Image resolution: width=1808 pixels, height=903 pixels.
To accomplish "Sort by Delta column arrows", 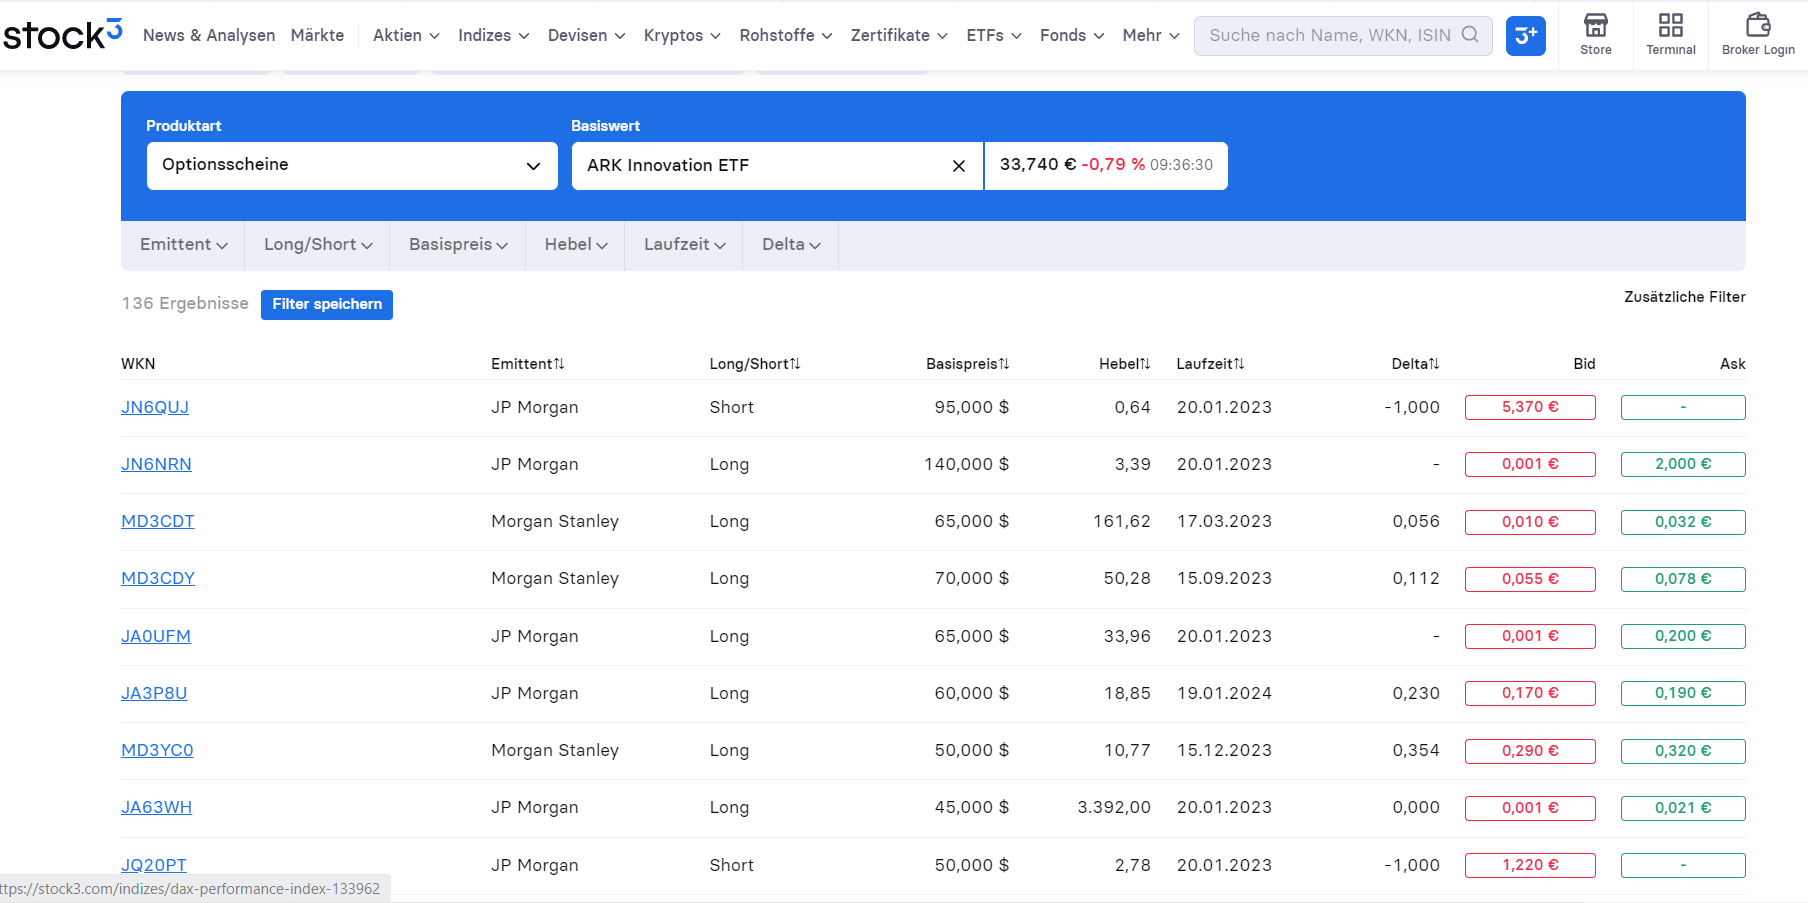I will (x=1434, y=364).
